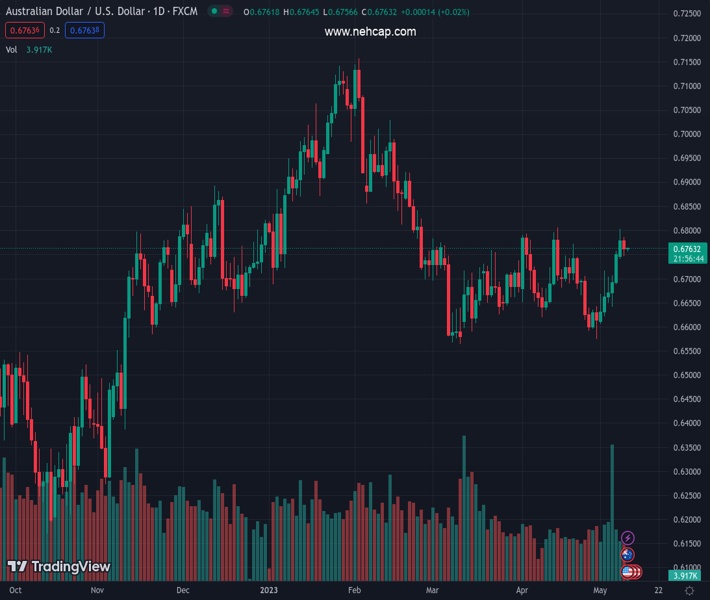Click the red sell price 0.67636 button
710x600 pixels.
tap(25, 30)
